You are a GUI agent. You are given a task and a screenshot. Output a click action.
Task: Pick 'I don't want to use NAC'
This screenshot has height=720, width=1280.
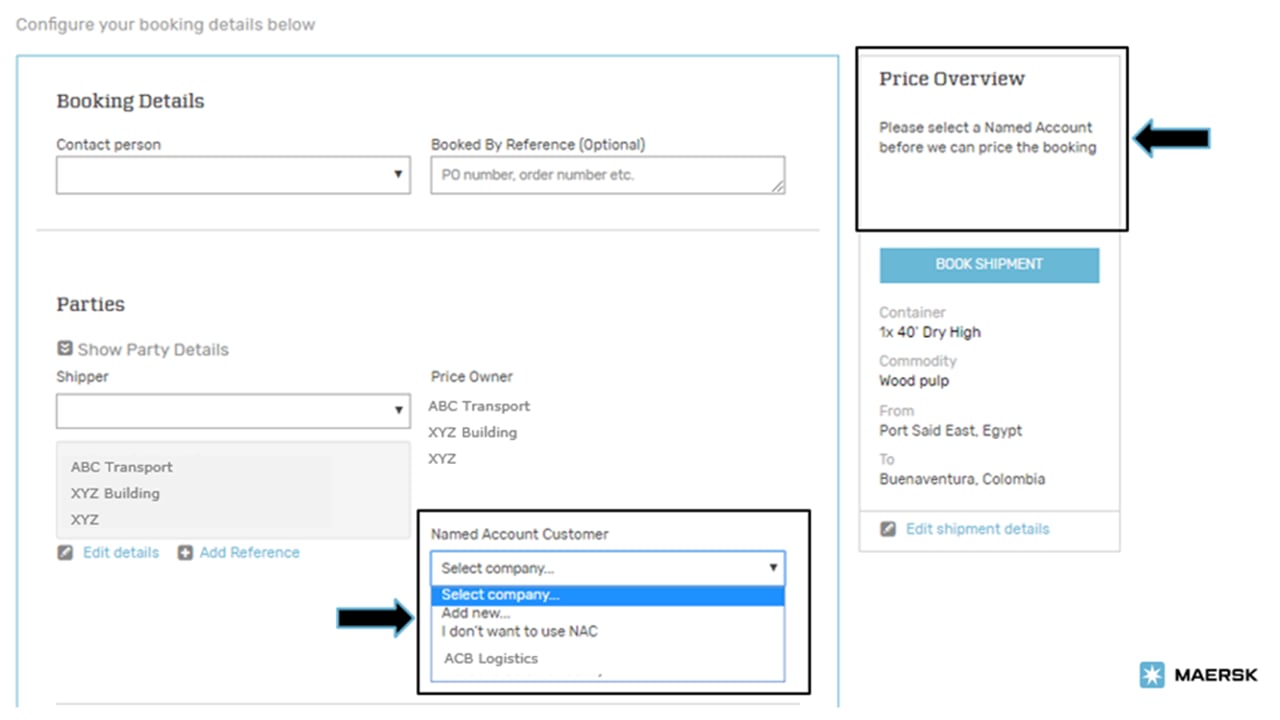click(519, 631)
